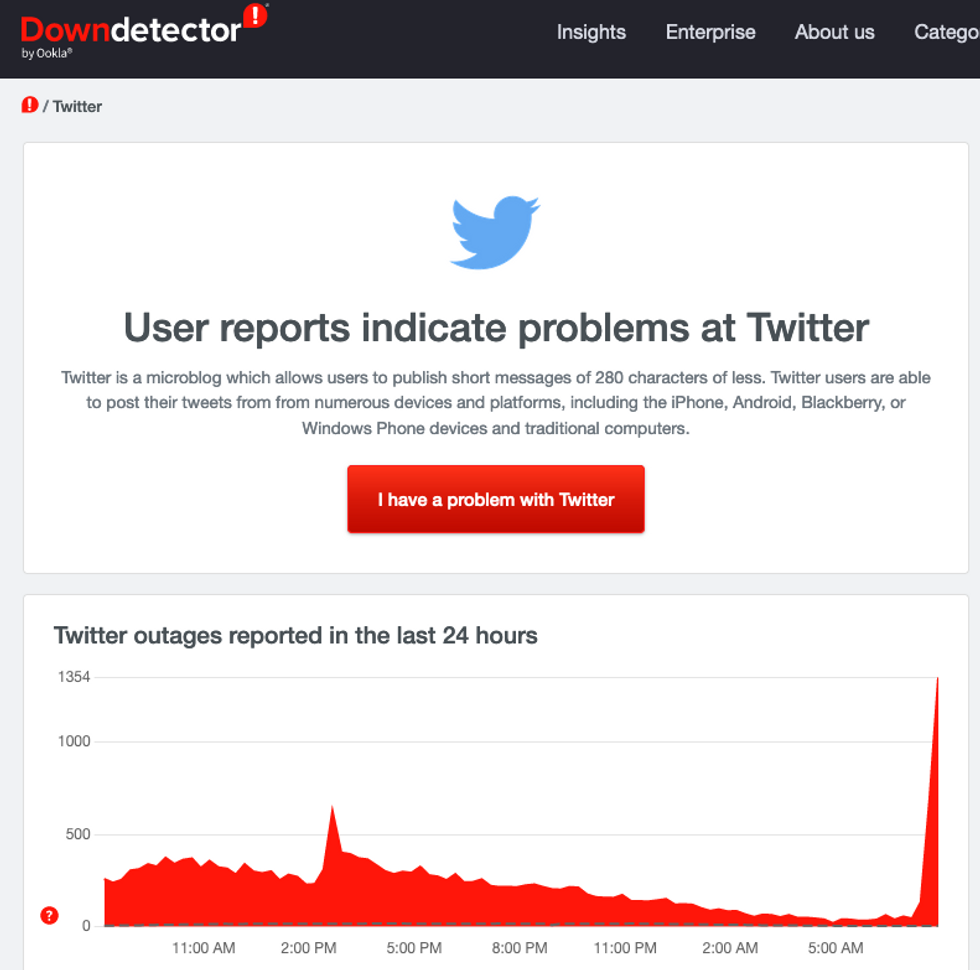
Task: Click the Downdetector logo
Action: (x=144, y=31)
